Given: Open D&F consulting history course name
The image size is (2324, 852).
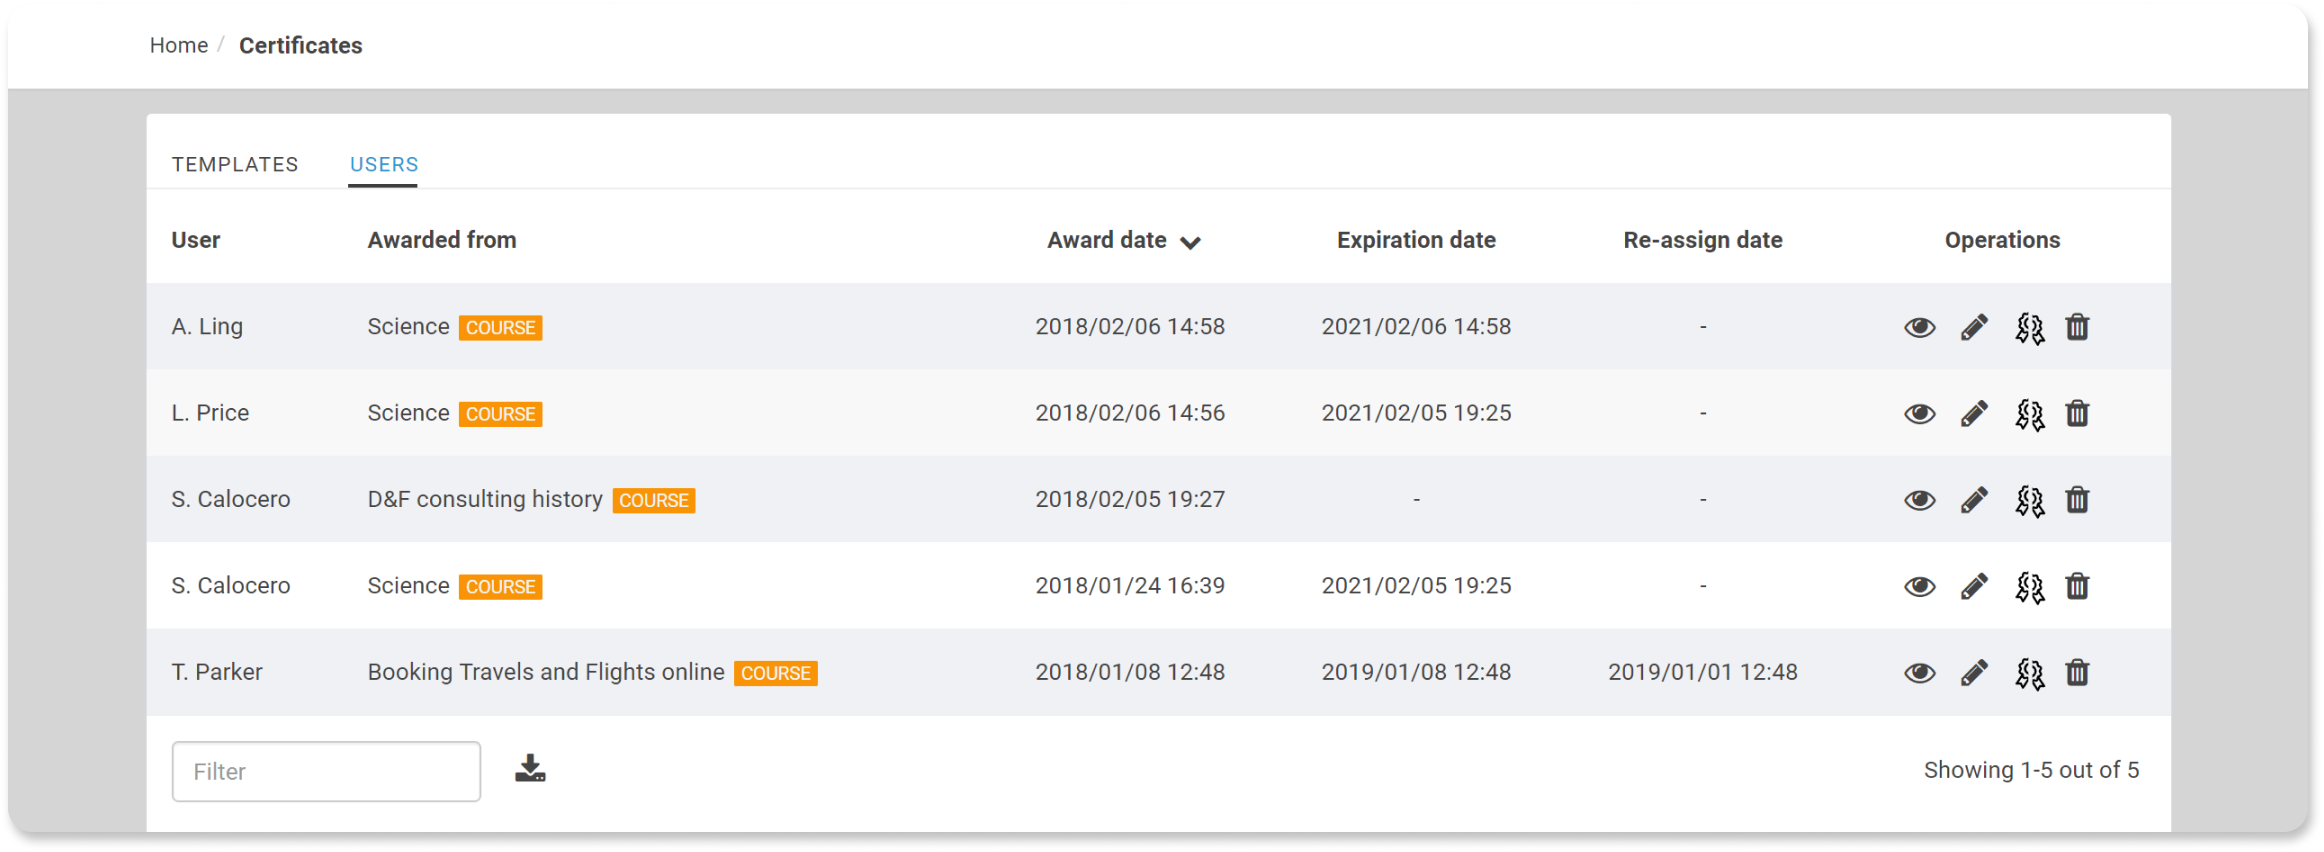Looking at the screenshot, I should [485, 499].
